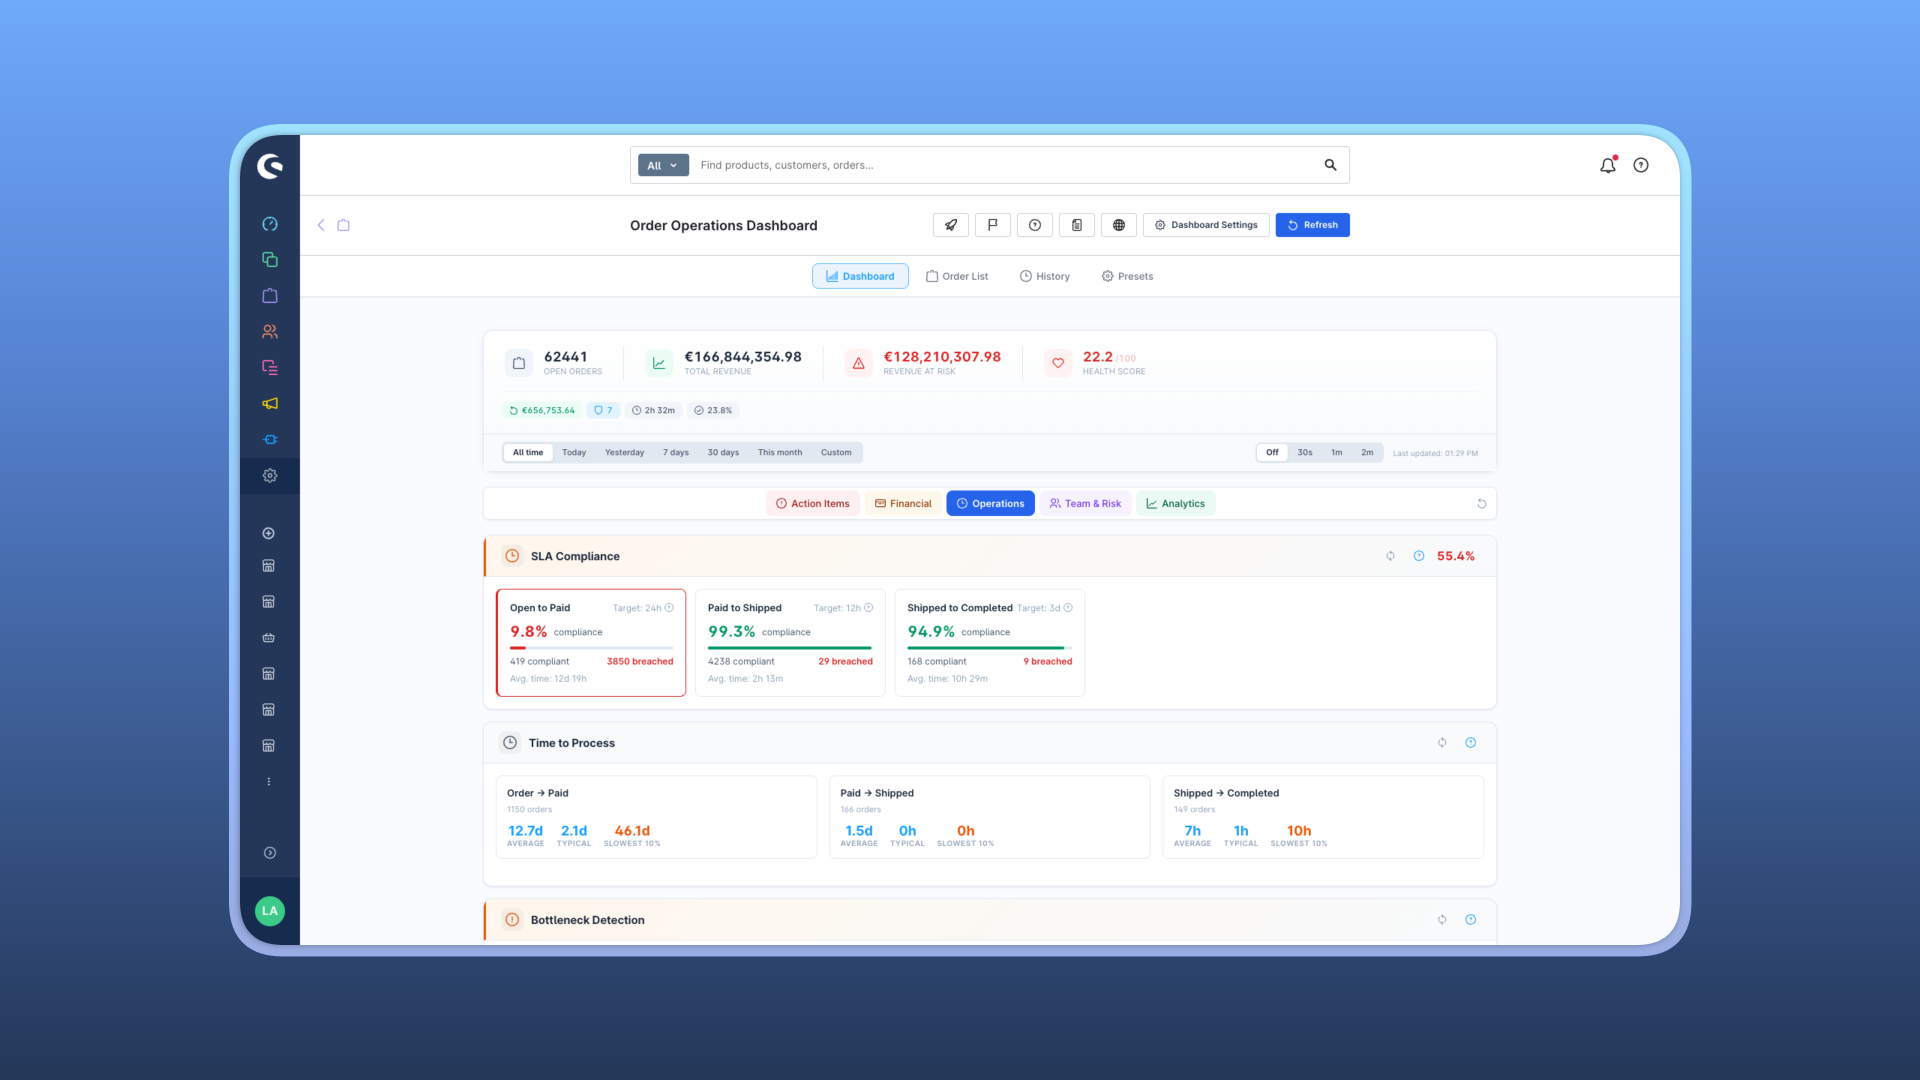The height and width of the screenshot is (1080, 1920).
Task: Expand more sidebar items via three dots
Action: click(269, 782)
